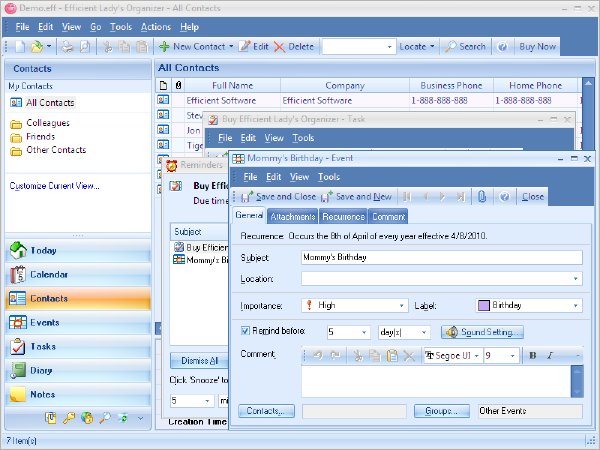Click the Redo icon in Comment toolbar
Viewport: 600px width, 450px height.
click(335, 355)
